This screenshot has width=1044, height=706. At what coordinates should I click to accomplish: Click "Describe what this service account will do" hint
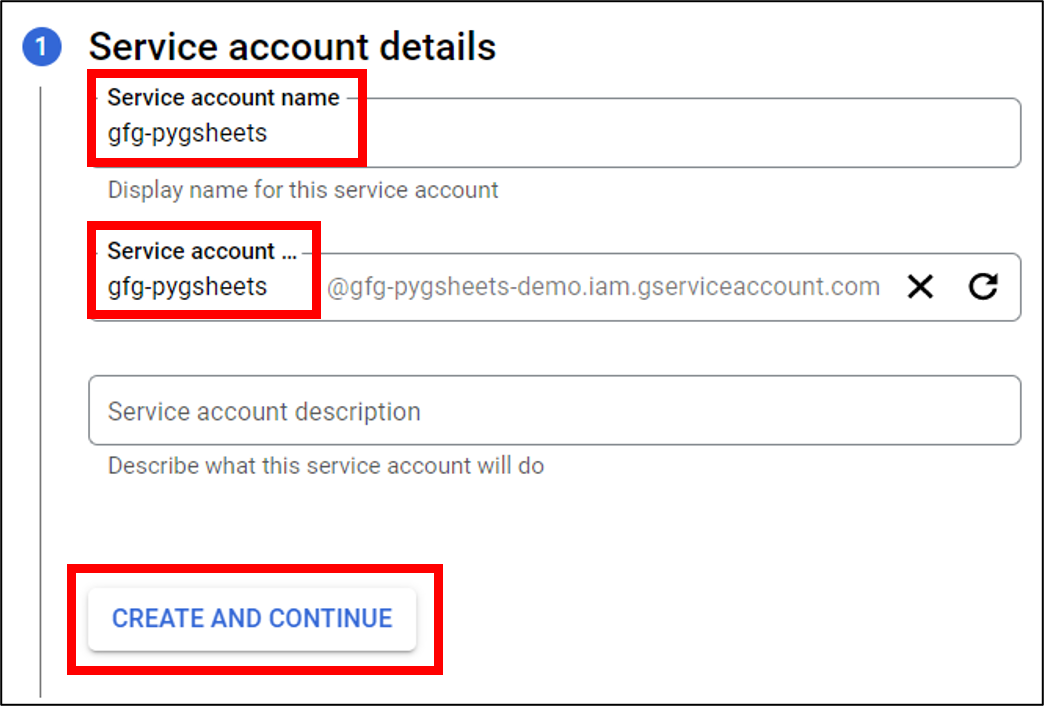click(325, 466)
